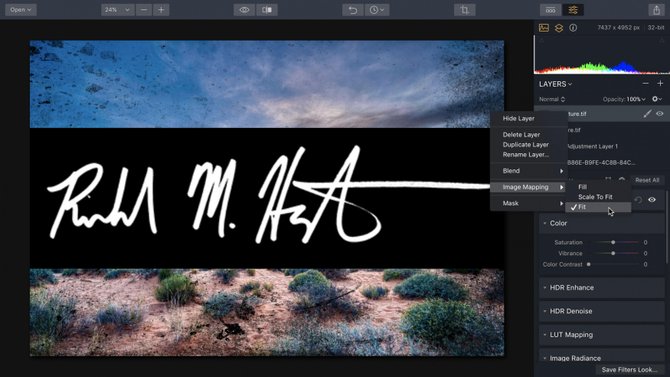670x377 pixels.
Task: Select the Crop tool icon
Action: [465, 10]
